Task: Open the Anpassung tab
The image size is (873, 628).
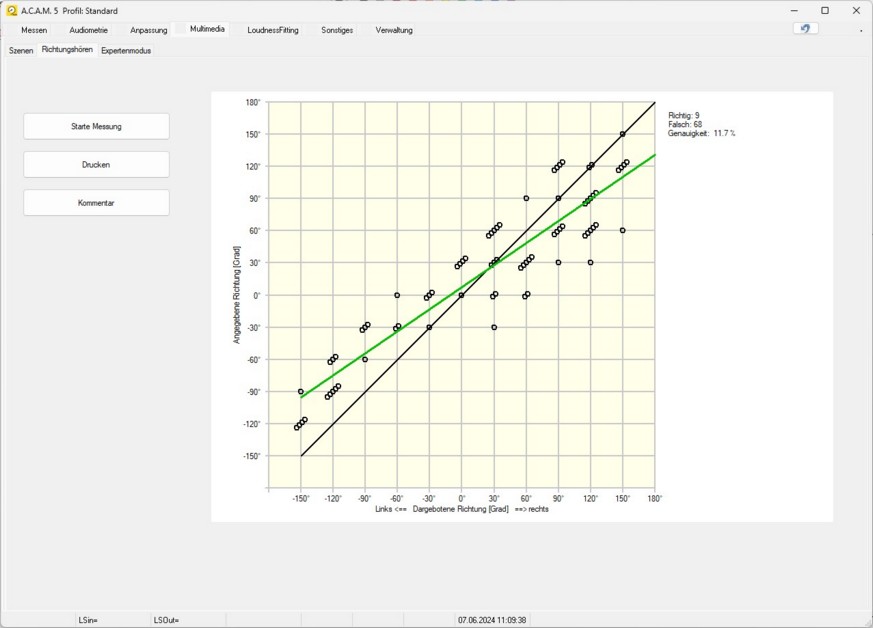Action: [x=148, y=30]
